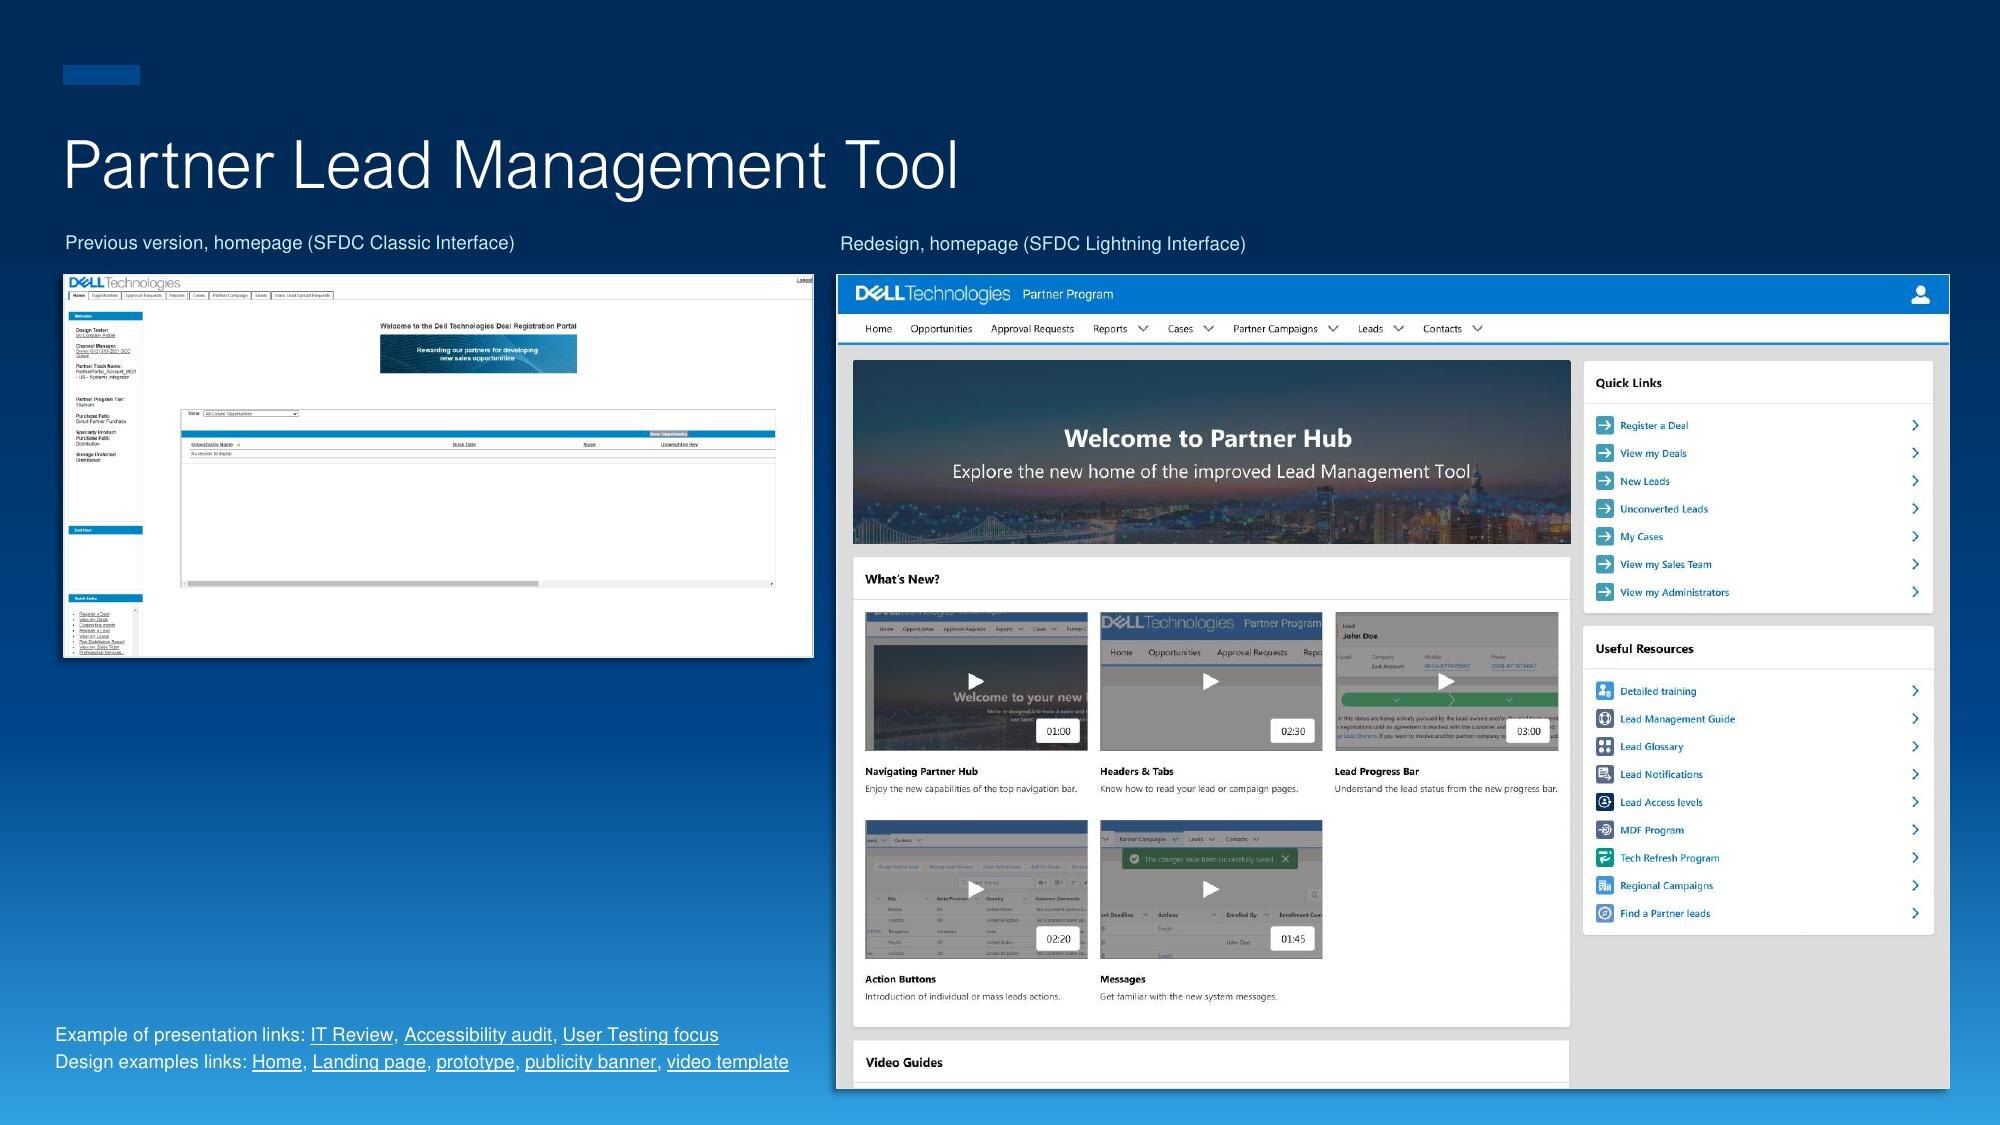This screenshot has width=2000, height=1125.
Task: Click the Tech Refresh Program icon
Action: click(x=1605, y=858)
